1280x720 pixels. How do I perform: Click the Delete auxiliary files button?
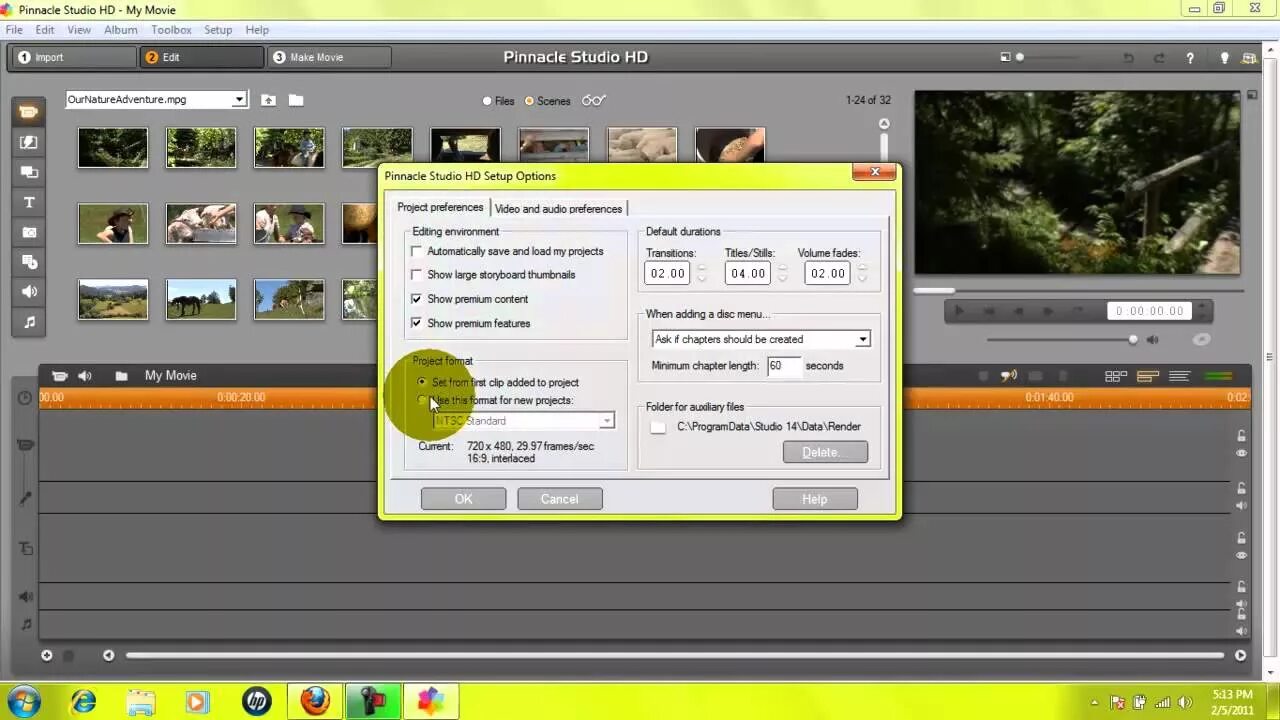[x=825, y=452]
